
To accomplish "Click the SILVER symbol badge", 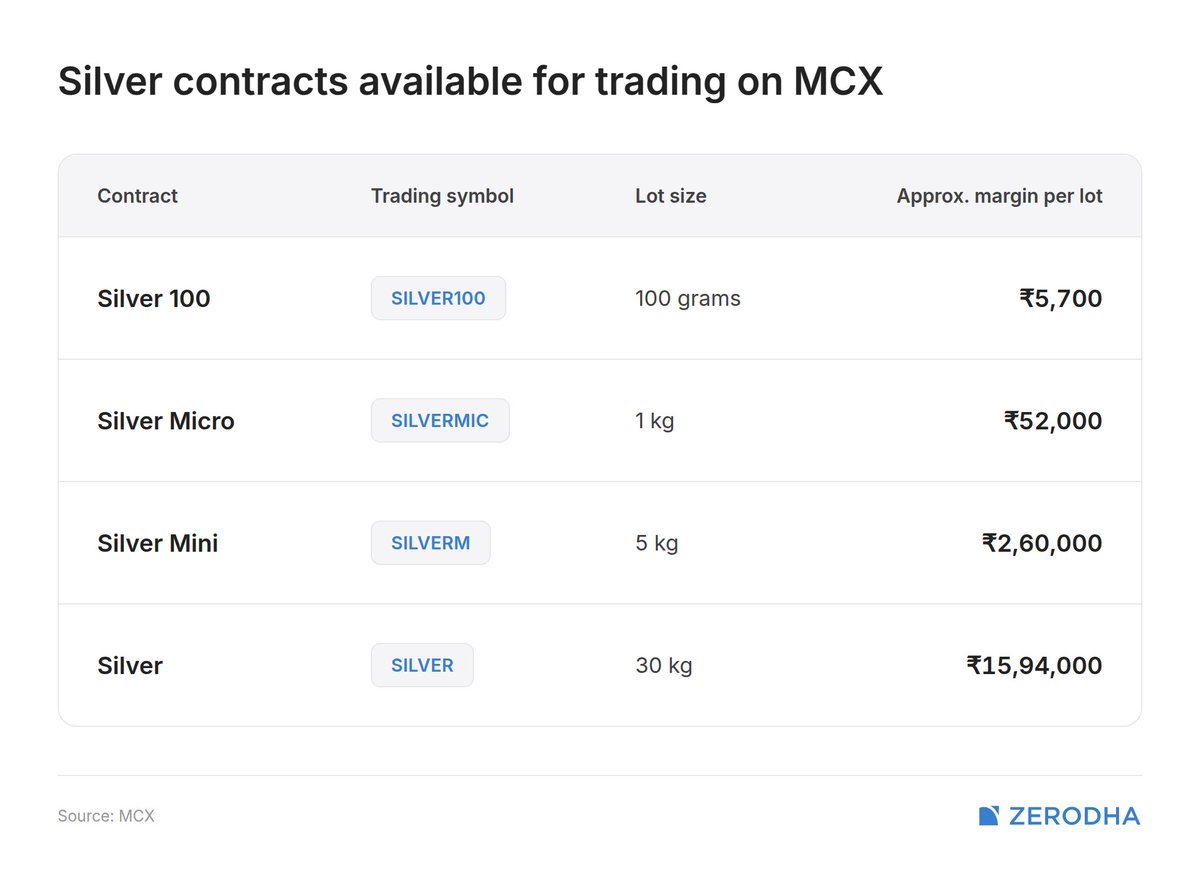I will pyautogui.click(x=422, y=665).
